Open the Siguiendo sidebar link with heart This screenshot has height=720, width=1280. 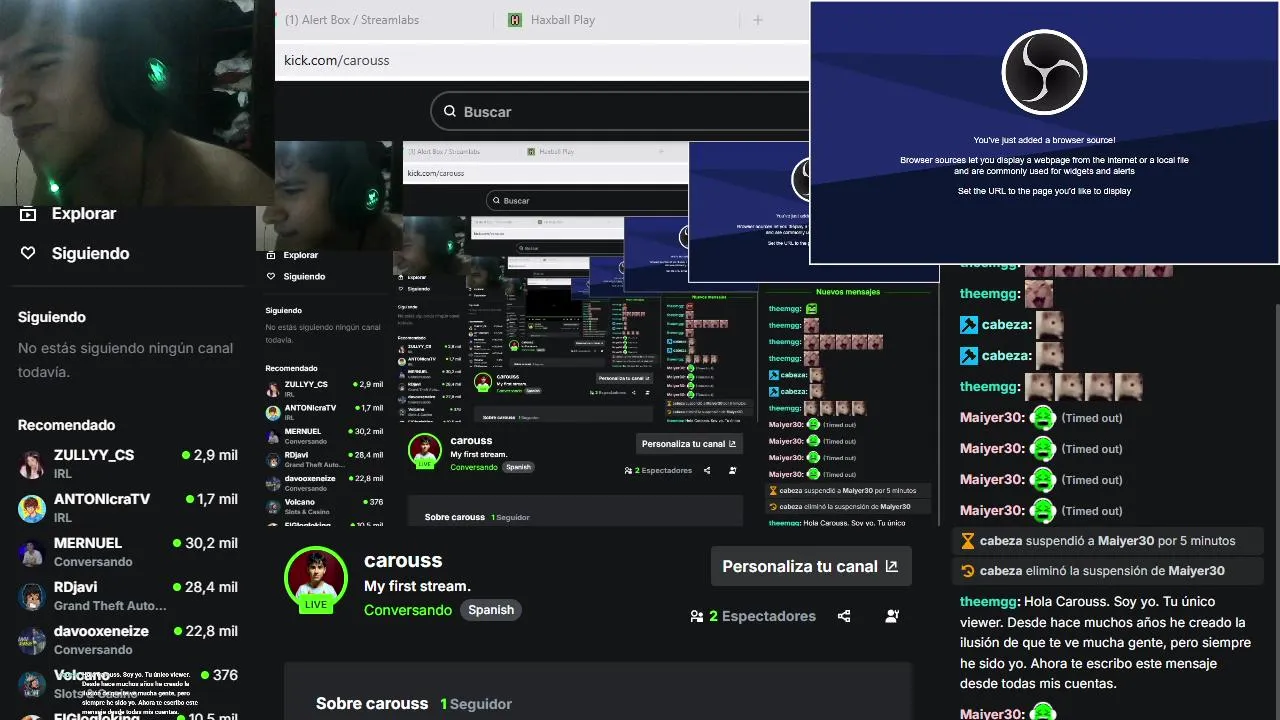coord(90,254)
